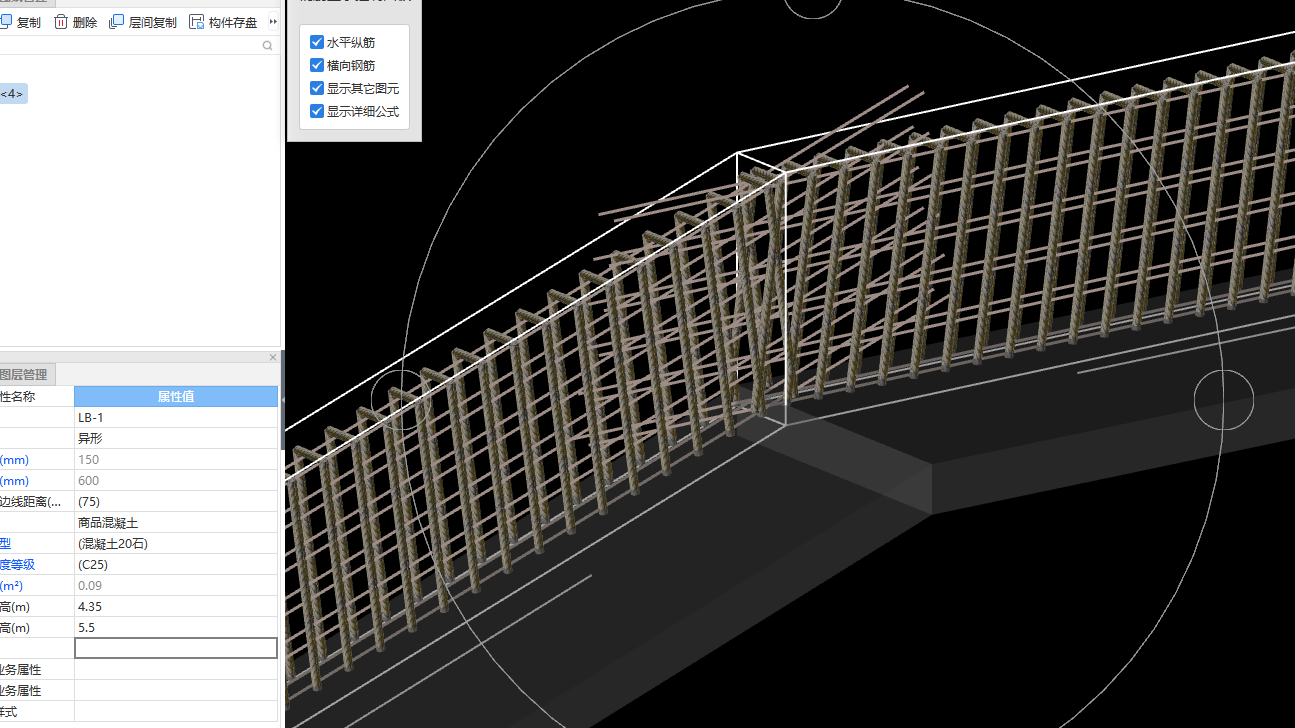The width and height of the screenshot is (1295, 728).
Task: Click the 构件存盘 icon
Action: click(x=197, y=22)
